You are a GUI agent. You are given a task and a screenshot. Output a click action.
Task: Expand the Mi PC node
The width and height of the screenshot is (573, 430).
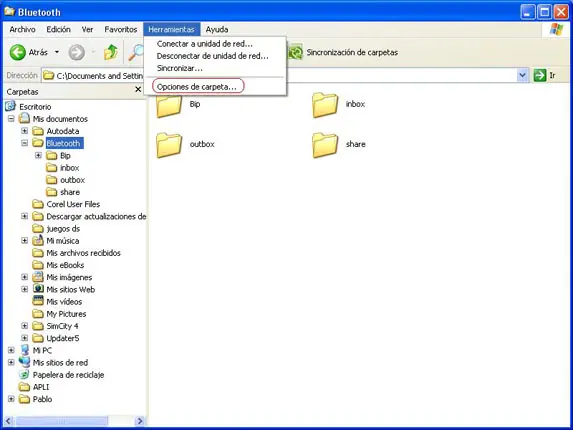pos(11,350)
